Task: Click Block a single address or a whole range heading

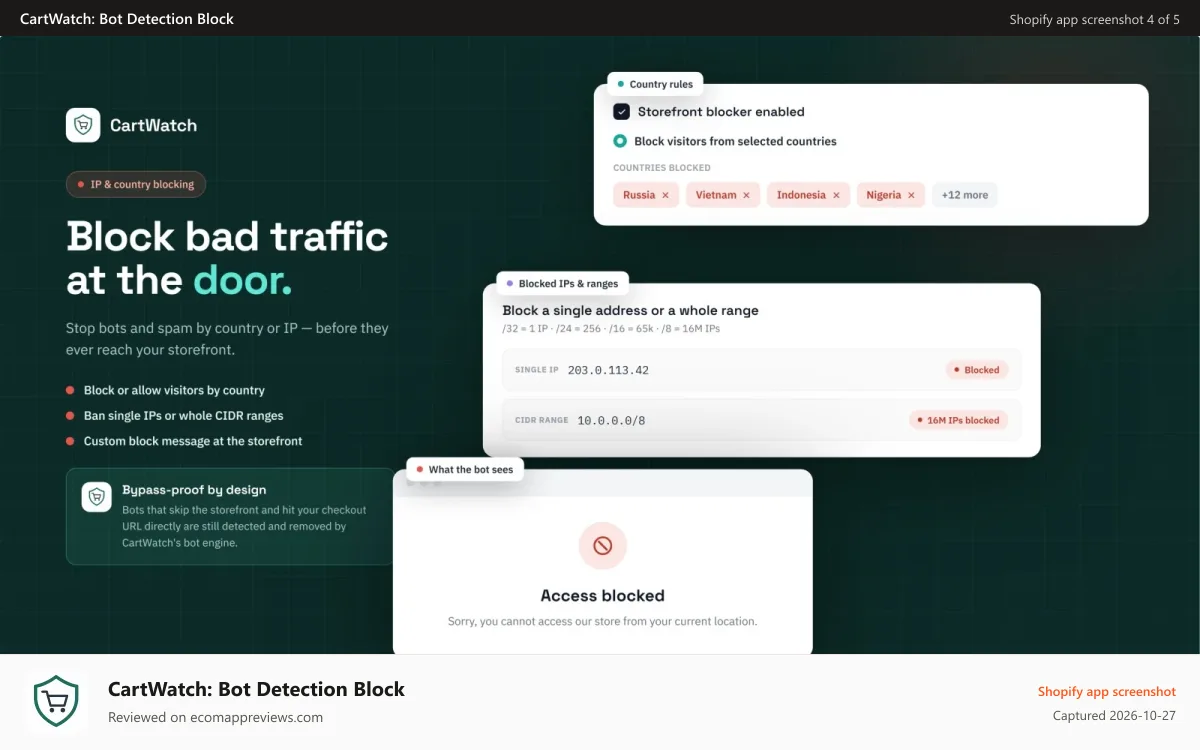Action: 630,310
